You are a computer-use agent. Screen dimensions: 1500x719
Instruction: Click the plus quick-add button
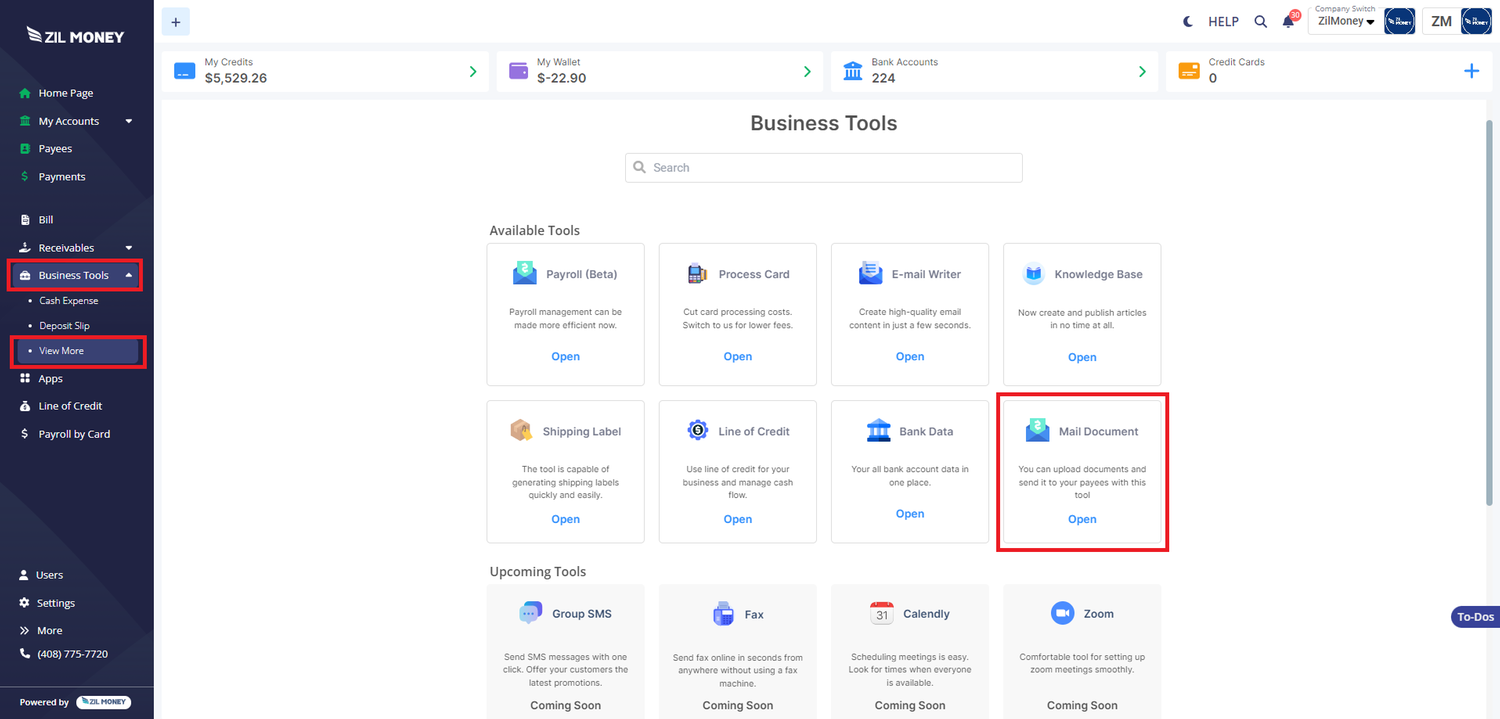(175, 21)
